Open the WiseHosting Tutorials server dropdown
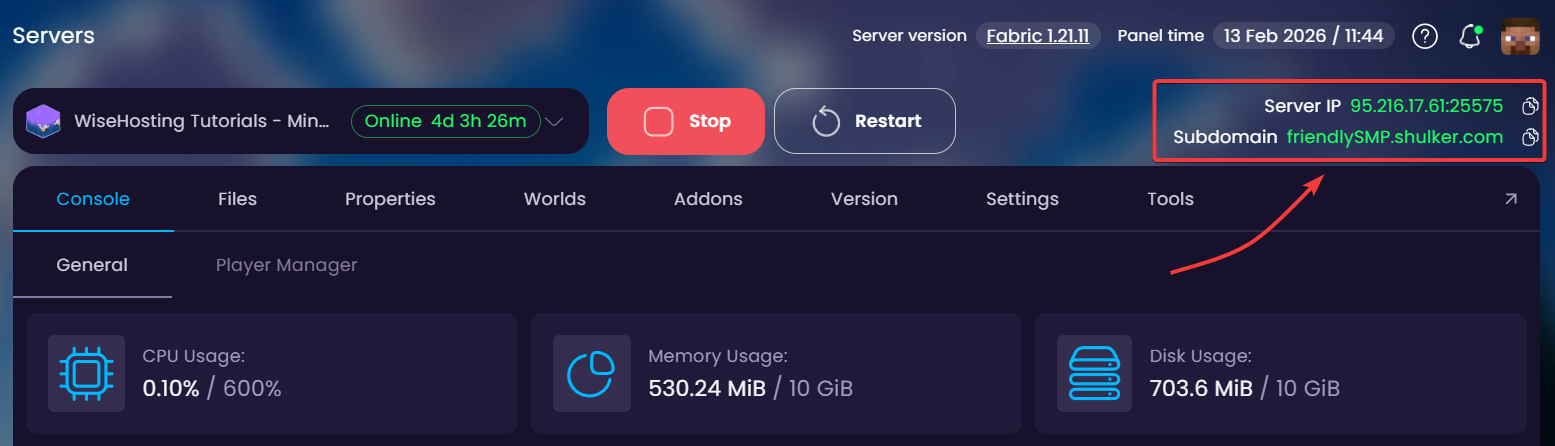Viewport: 1555px width, 446px height. coord(301,121)
